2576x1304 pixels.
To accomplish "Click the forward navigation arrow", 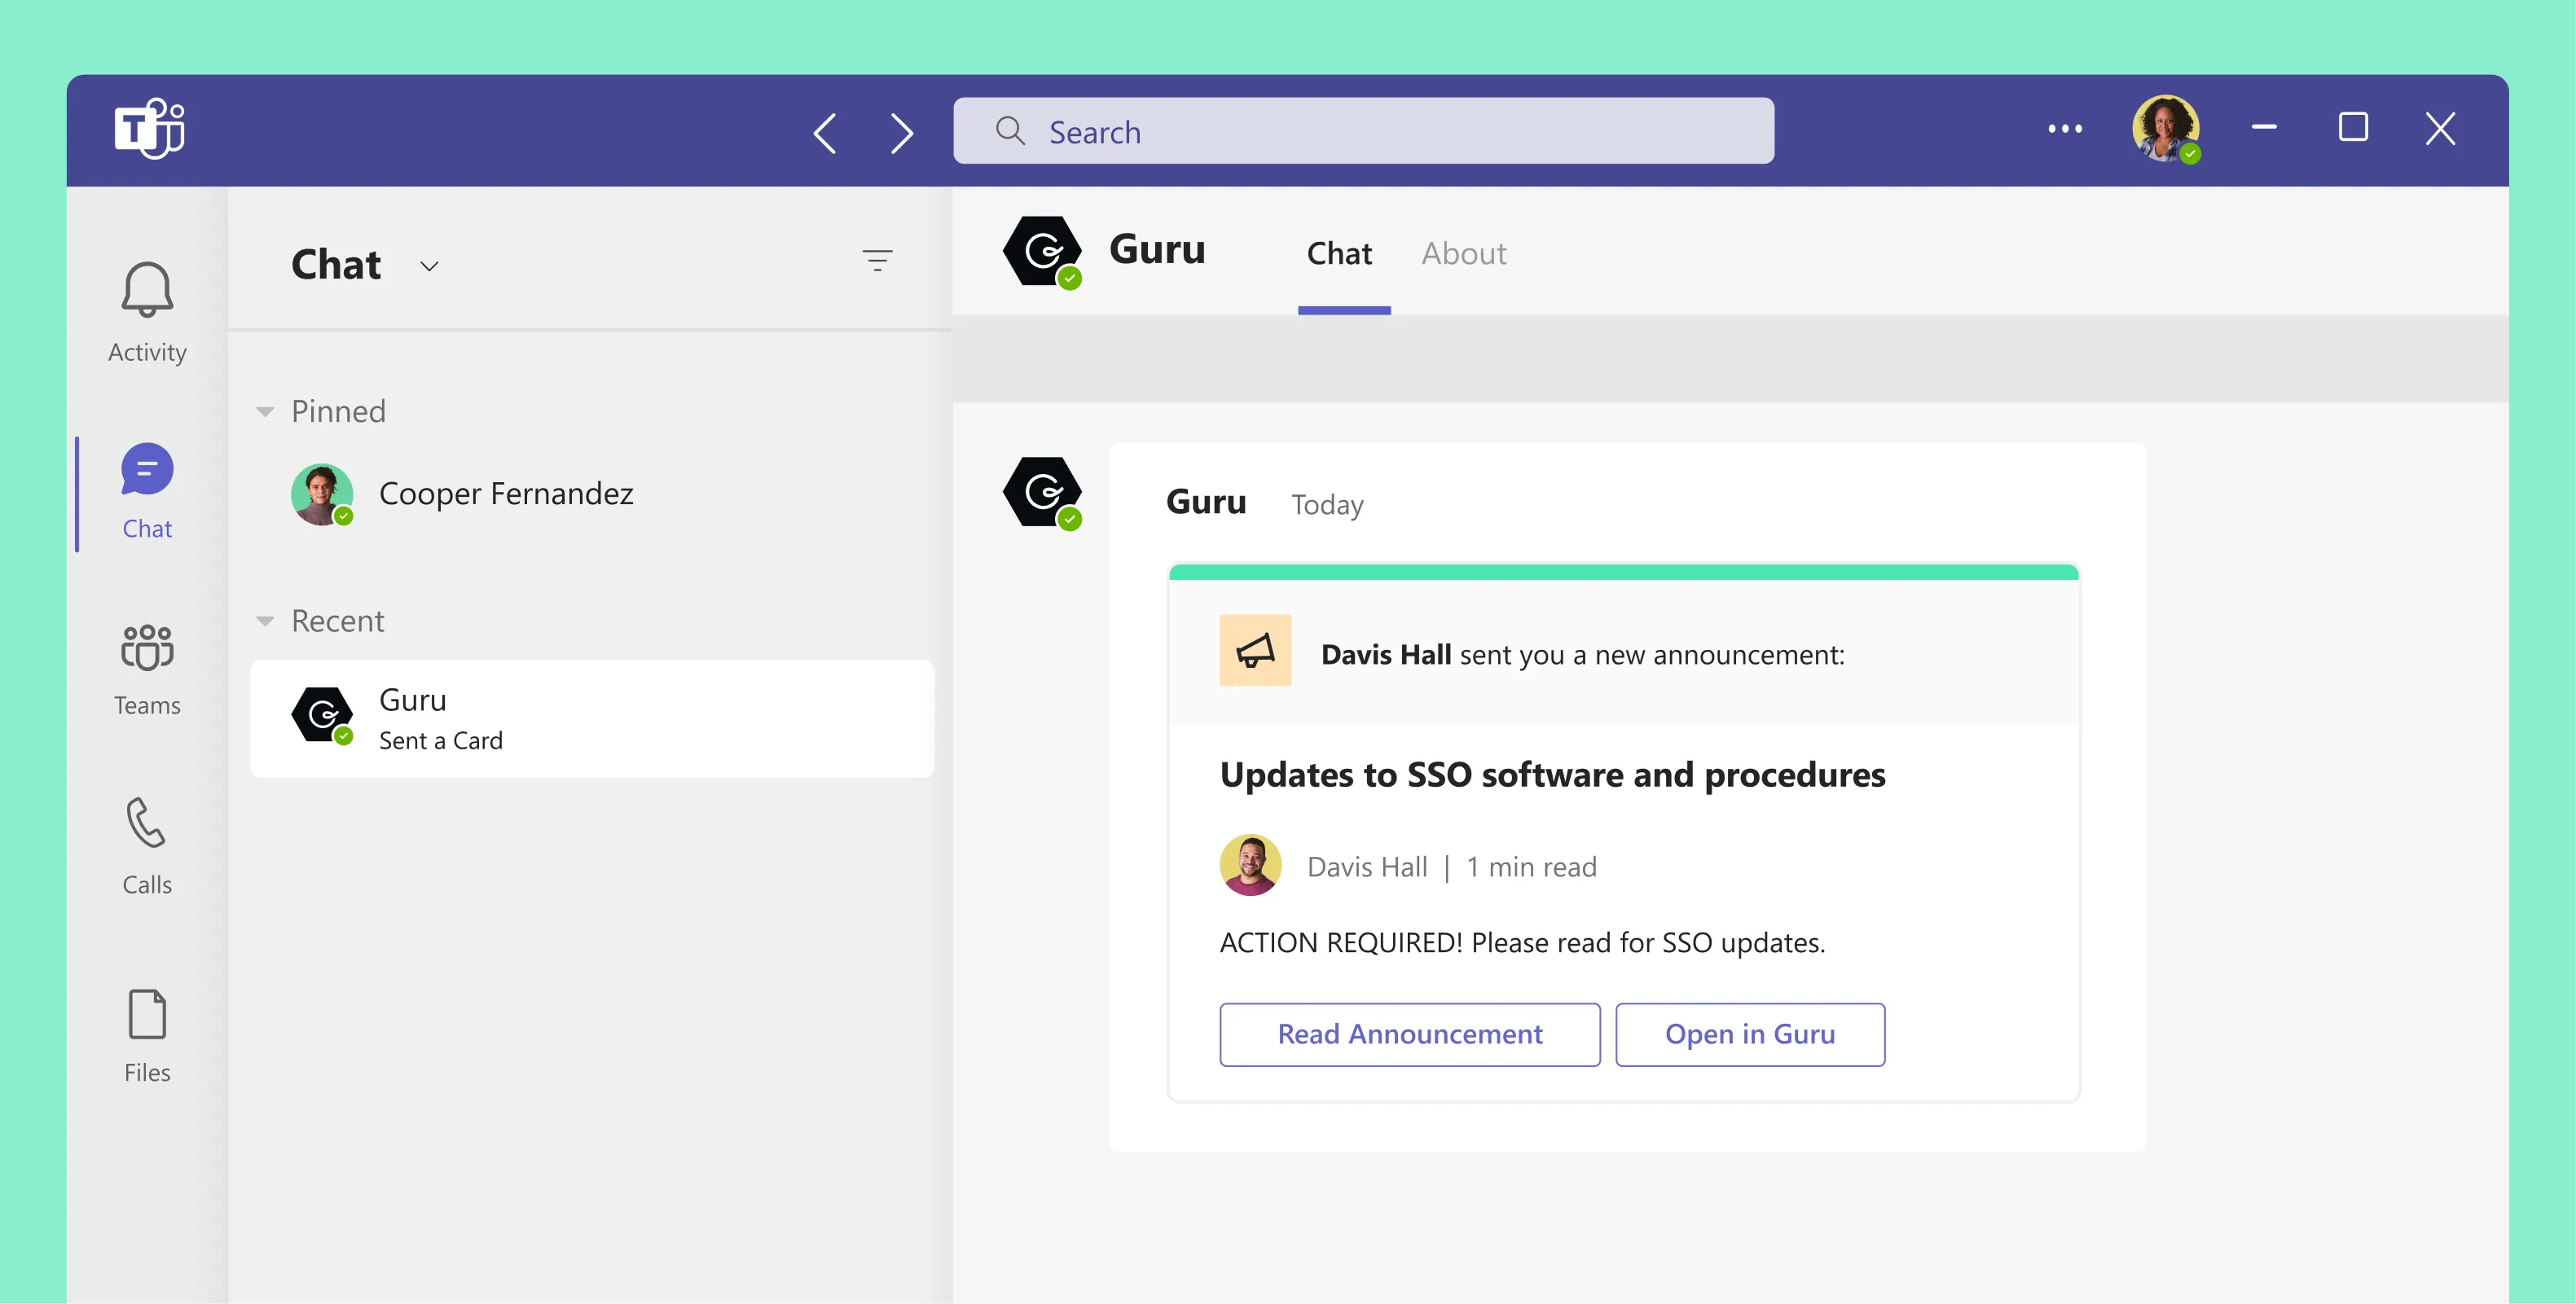I will [x=900, y=131].
